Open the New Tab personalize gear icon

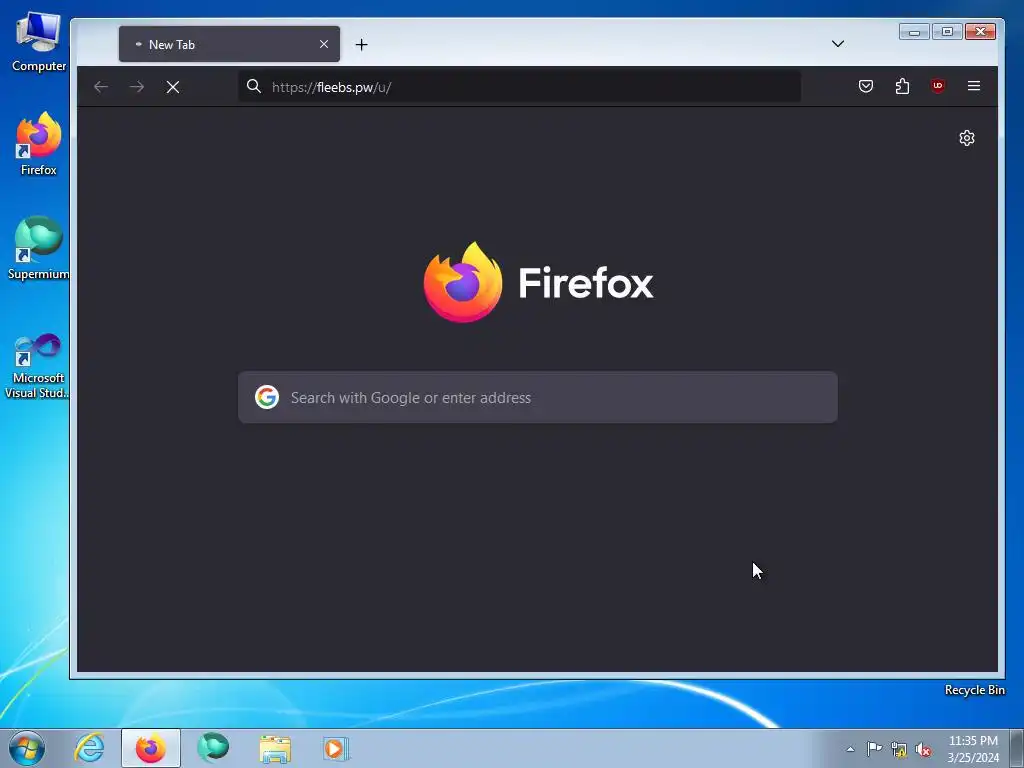point(967,138)
